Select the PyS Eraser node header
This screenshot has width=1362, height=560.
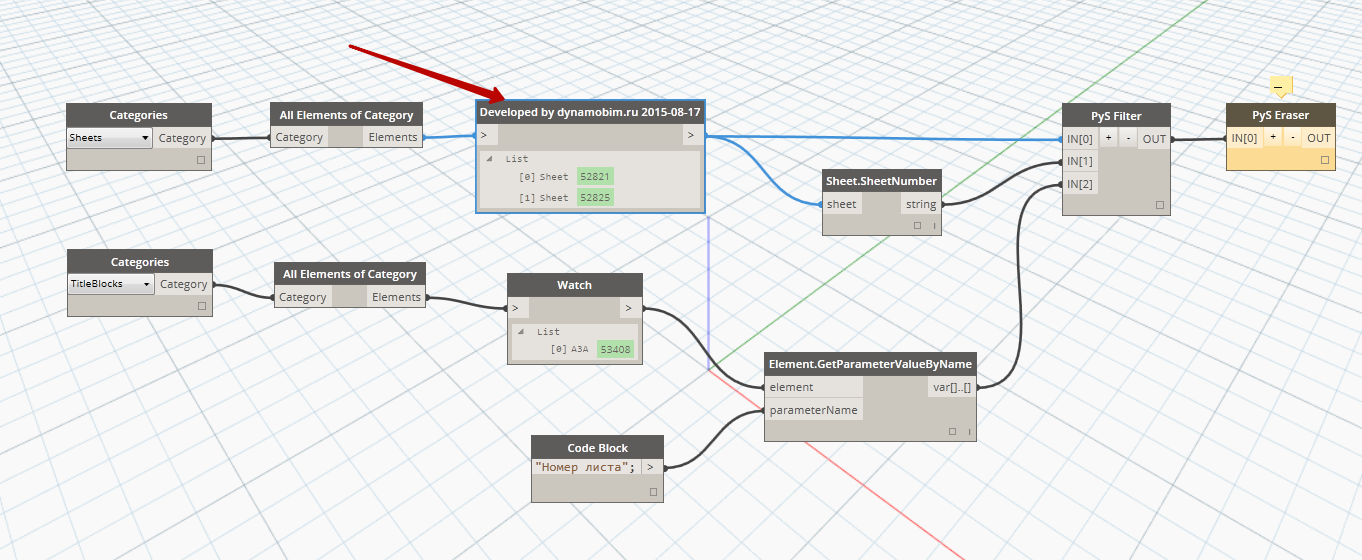click(1281, 115)
